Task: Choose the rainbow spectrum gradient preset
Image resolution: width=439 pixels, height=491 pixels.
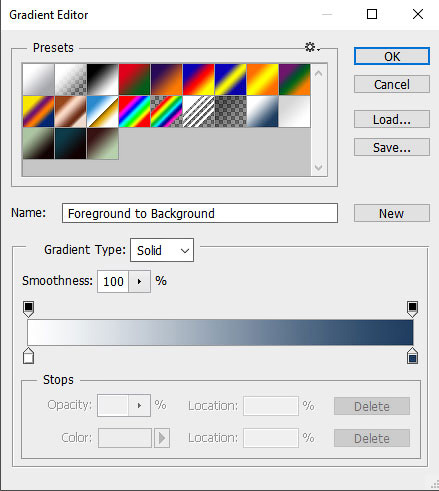Action: pyautogui.click(x=134, y=112)
